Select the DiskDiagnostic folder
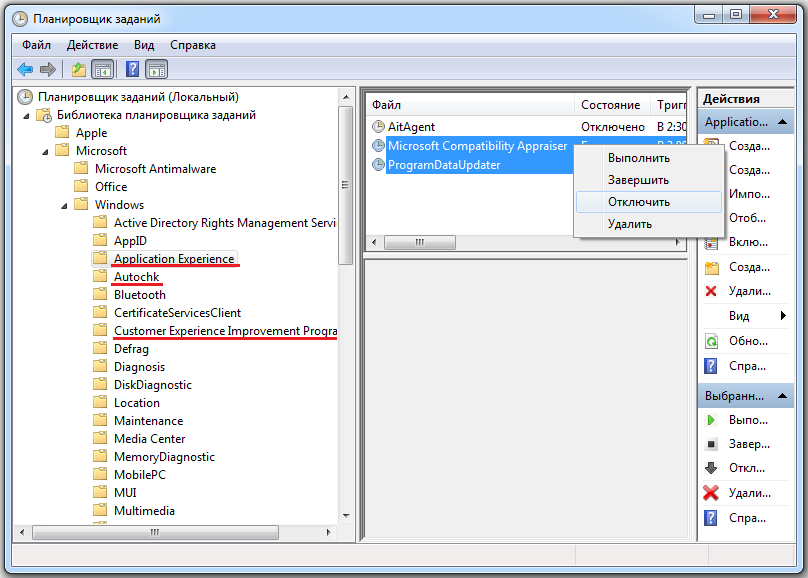Image resolution: width=808 pixels, height=578 pixels. (x=153, y=385)
